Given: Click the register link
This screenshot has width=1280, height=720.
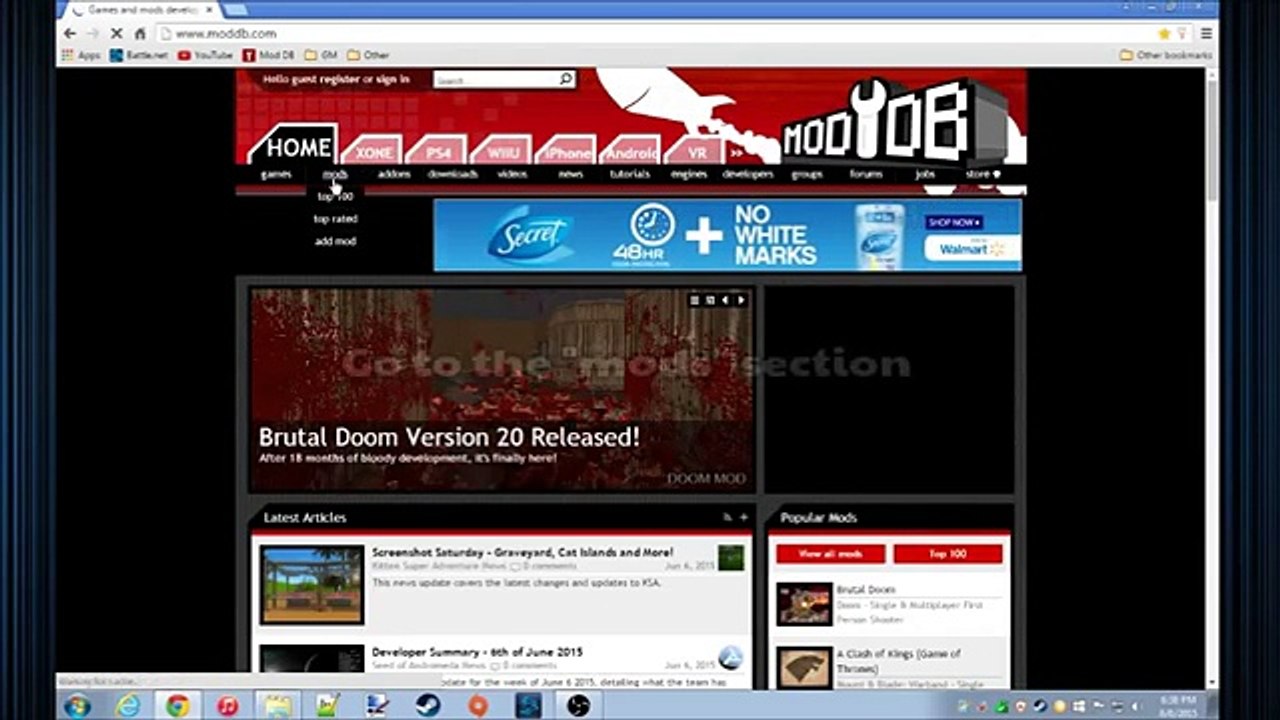Looking at the screenshot, I should pos(340,79).
